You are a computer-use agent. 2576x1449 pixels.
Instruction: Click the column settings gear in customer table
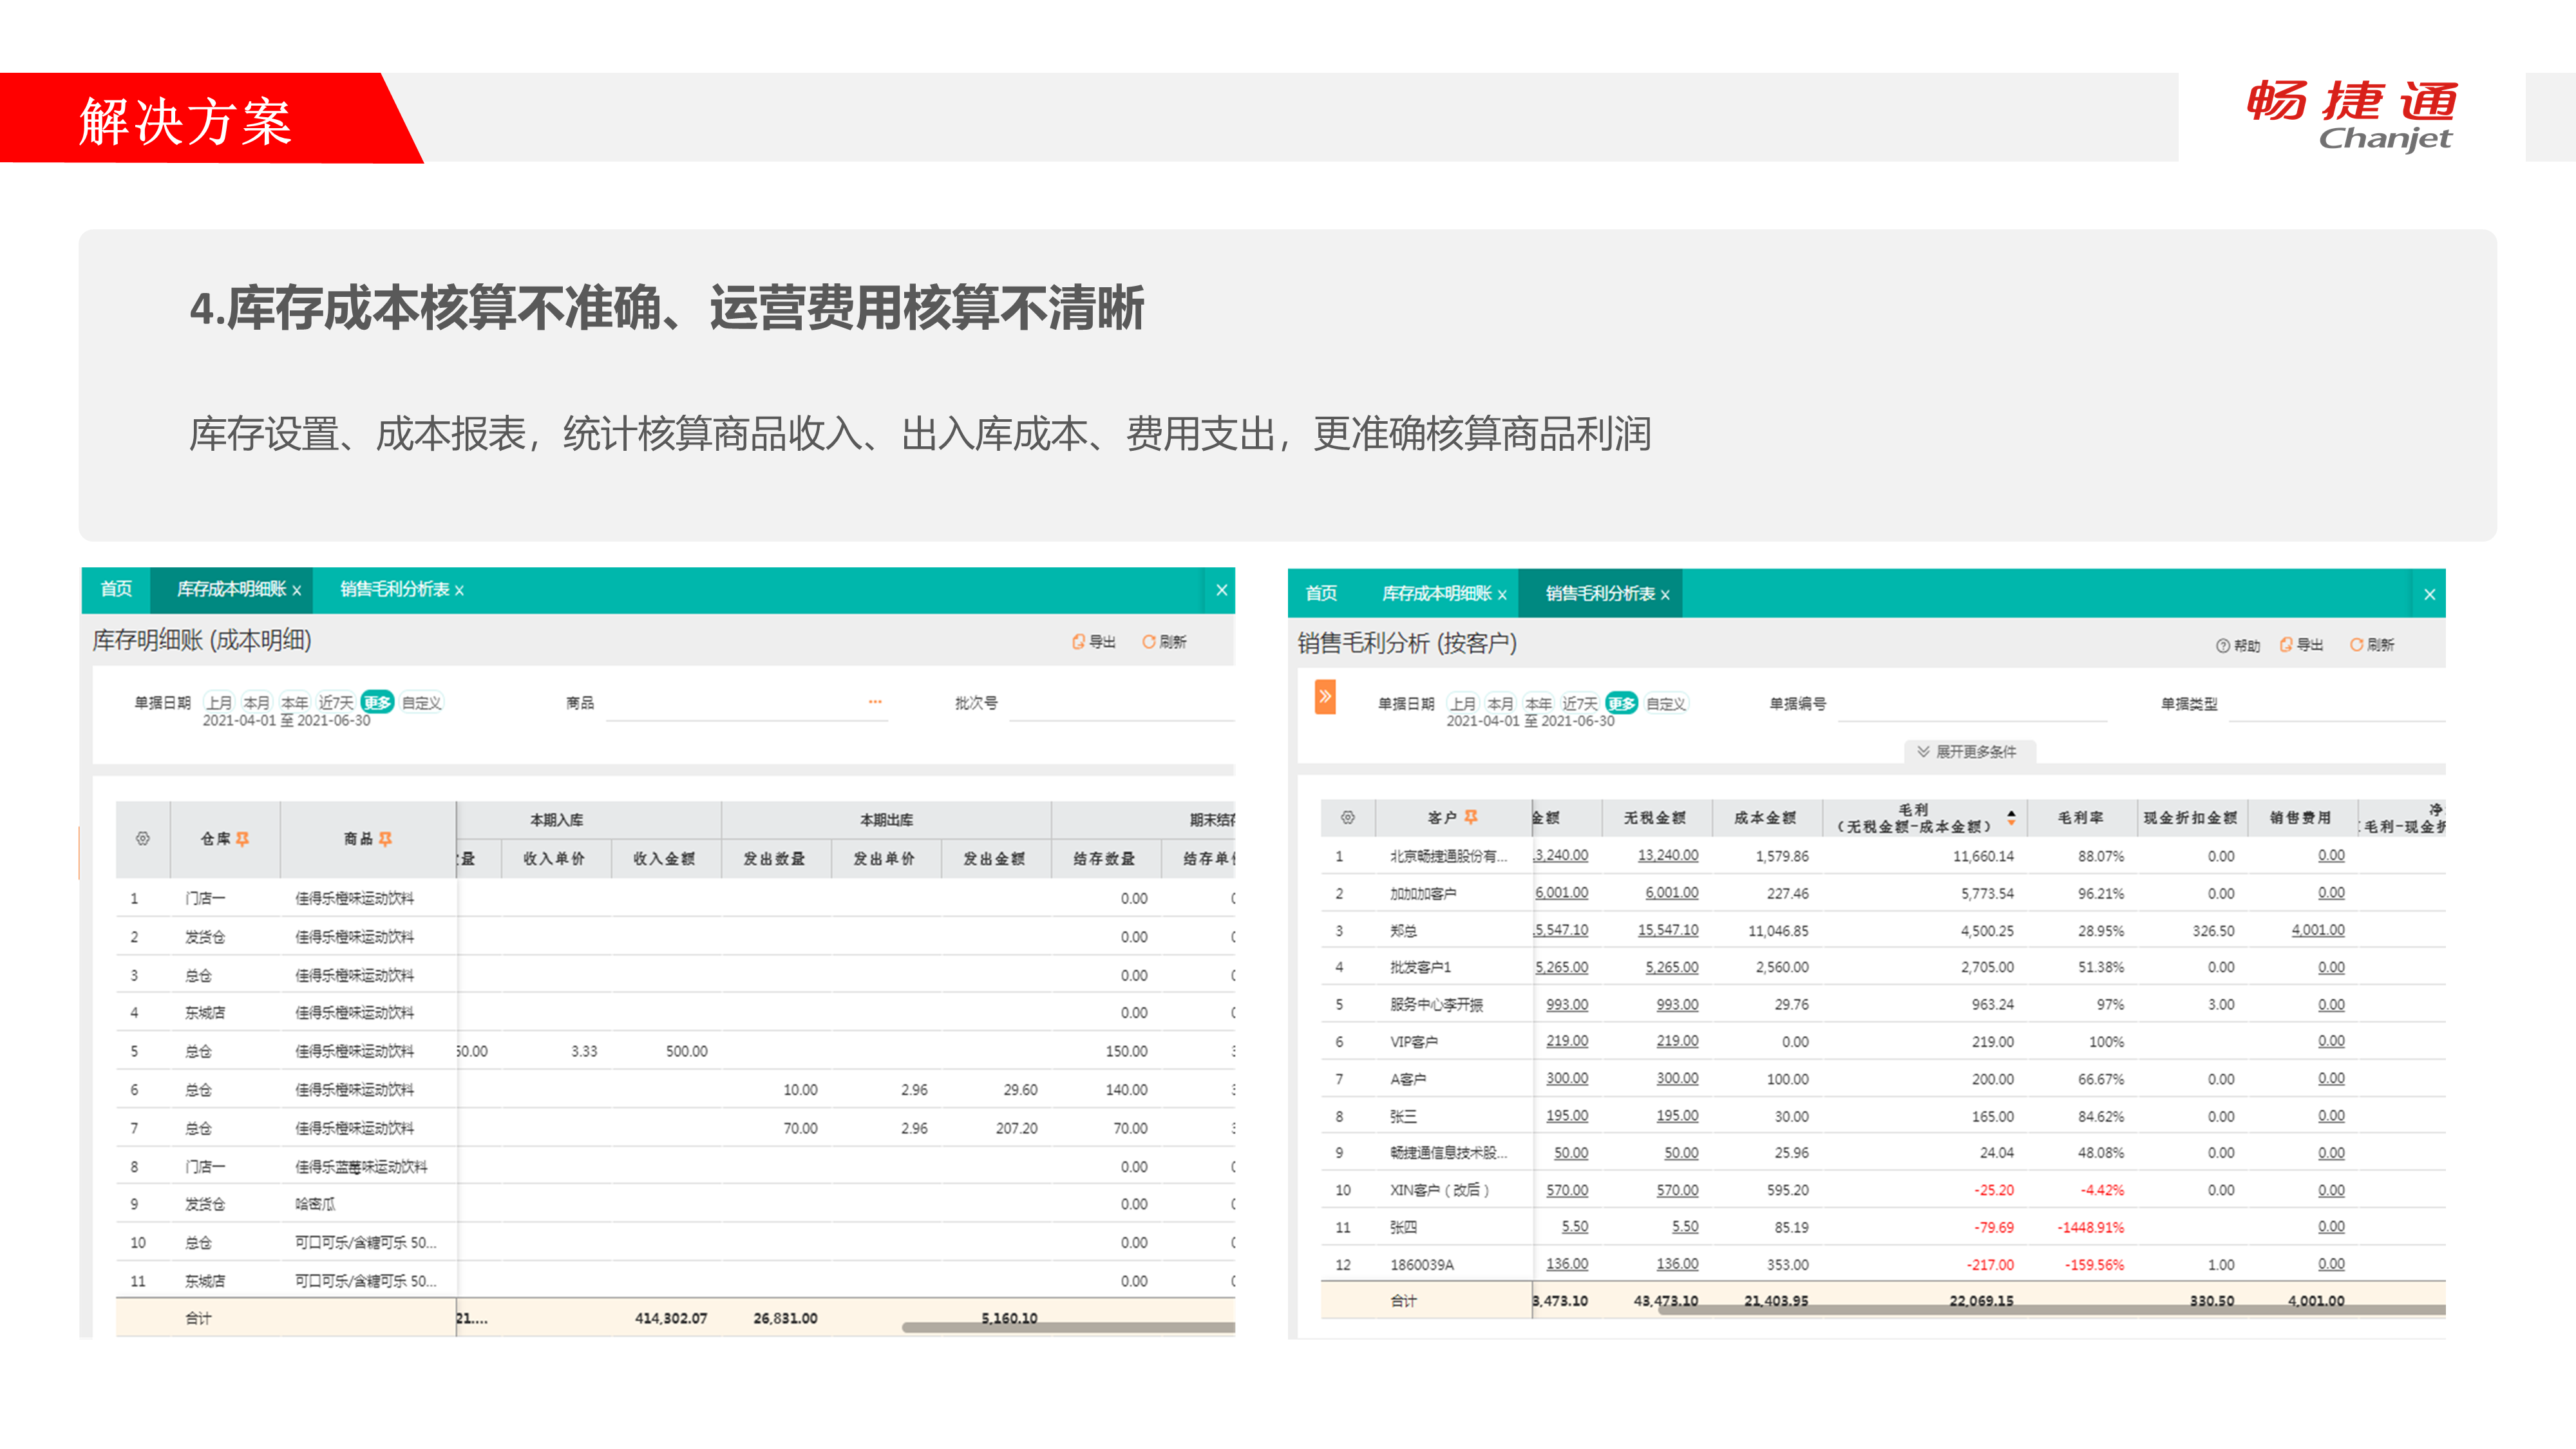point(1348,818)
